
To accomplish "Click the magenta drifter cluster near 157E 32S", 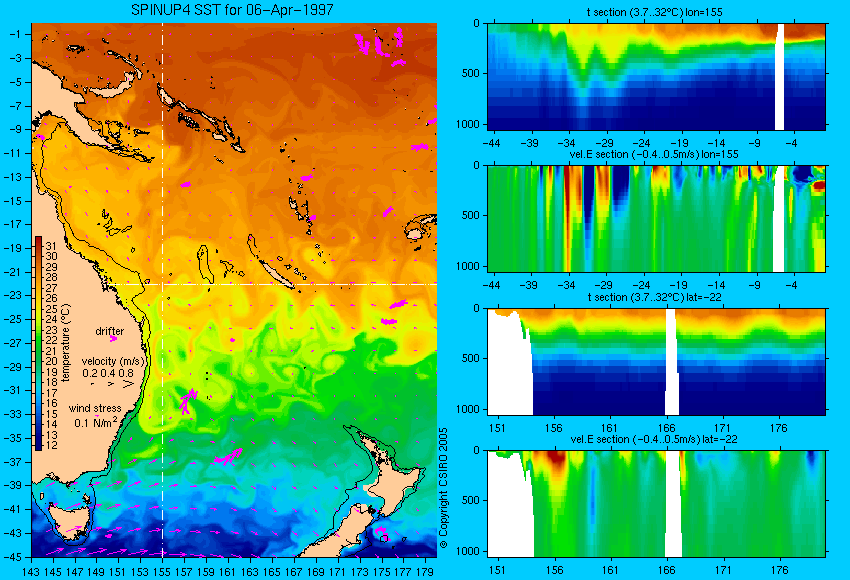I will tap(188, 401).
